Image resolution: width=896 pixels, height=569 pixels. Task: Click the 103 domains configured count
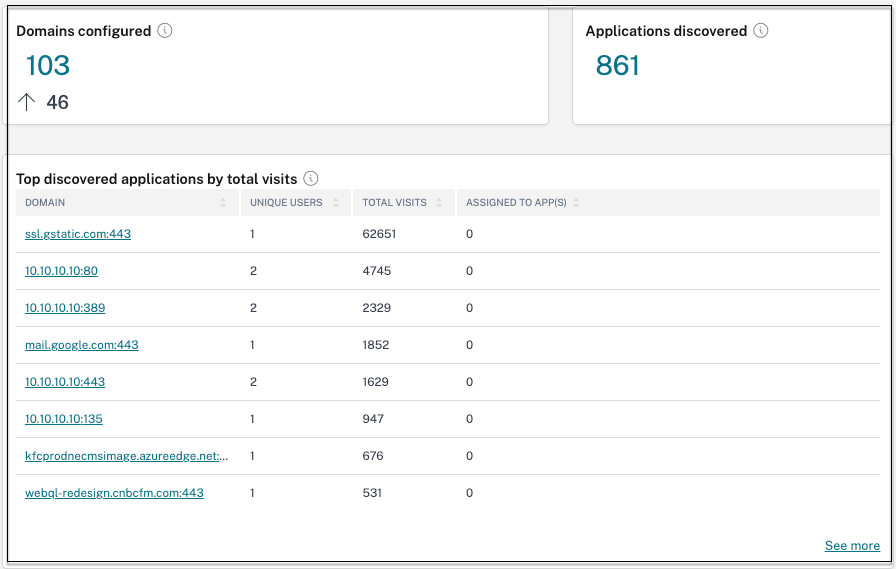tap(48, 66)
